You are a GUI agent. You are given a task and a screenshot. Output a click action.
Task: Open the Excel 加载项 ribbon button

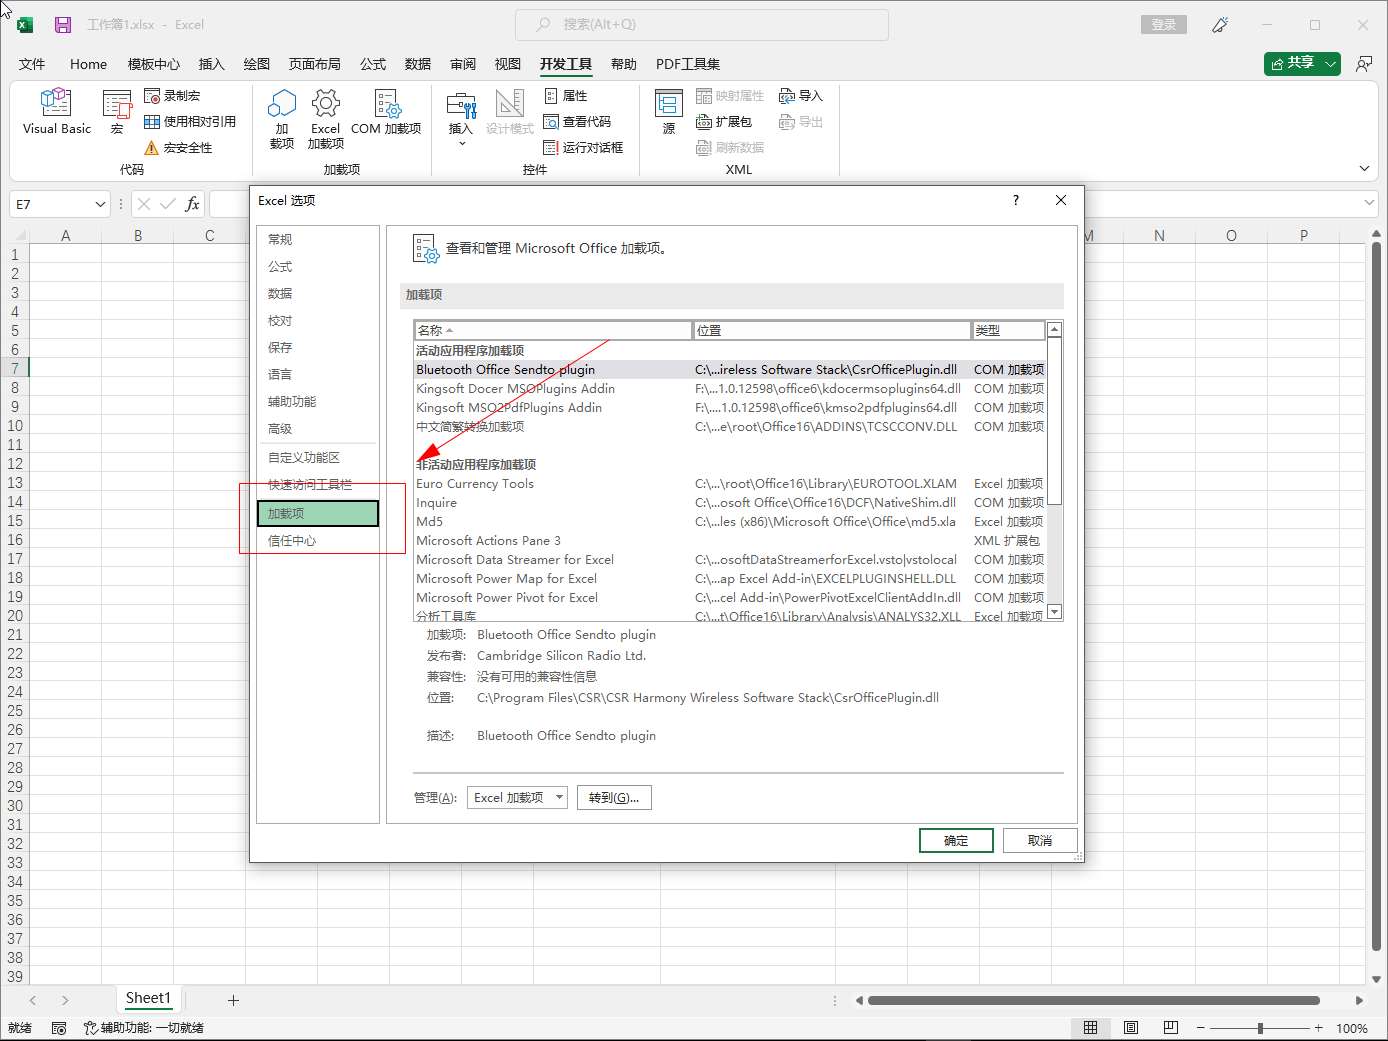click(x=325, y=119)
